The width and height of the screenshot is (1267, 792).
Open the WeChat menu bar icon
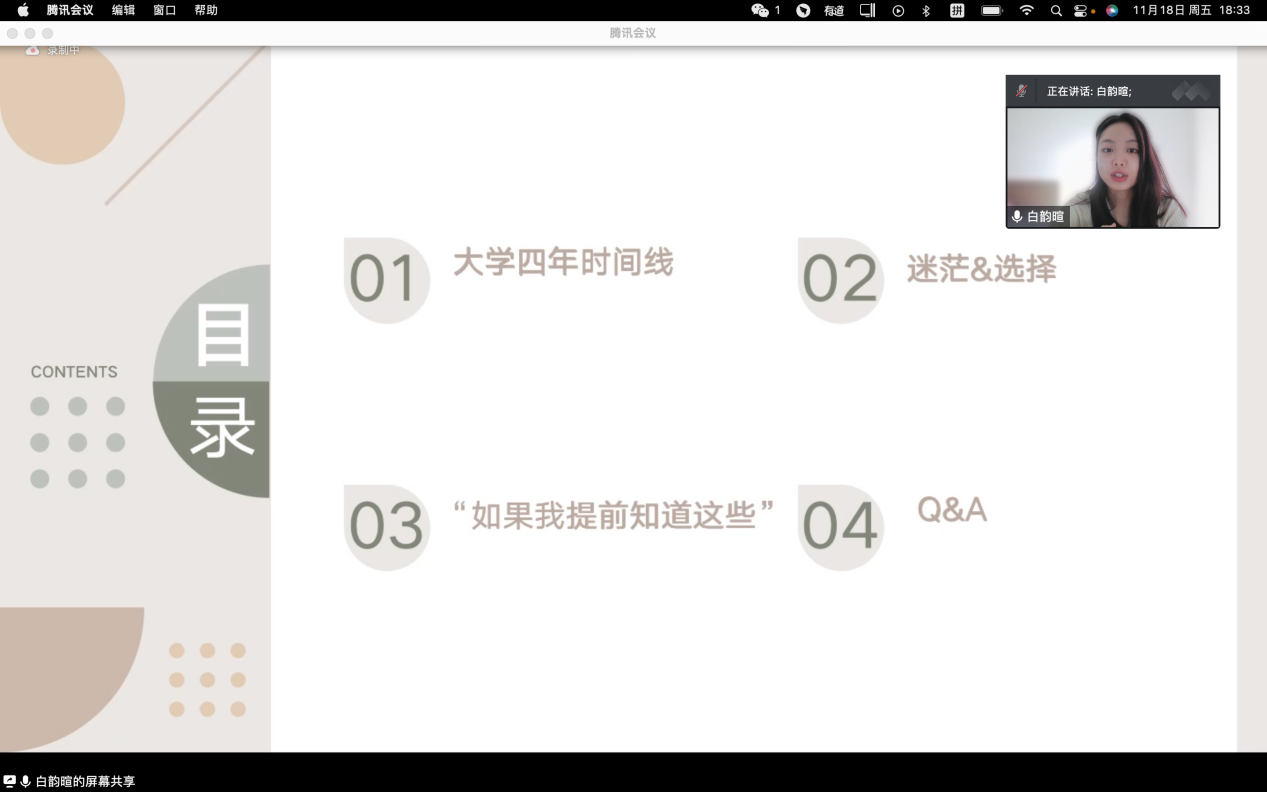coord(760,10)
